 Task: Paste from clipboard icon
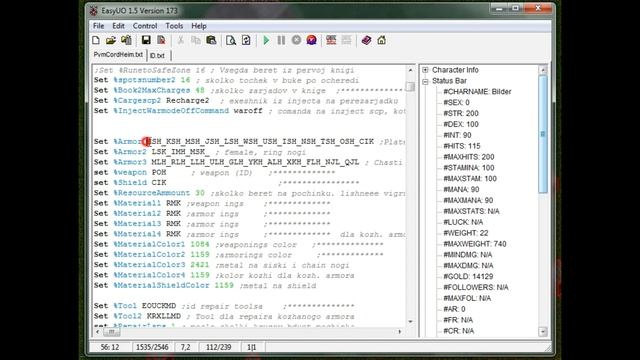(x=211, y=40)
